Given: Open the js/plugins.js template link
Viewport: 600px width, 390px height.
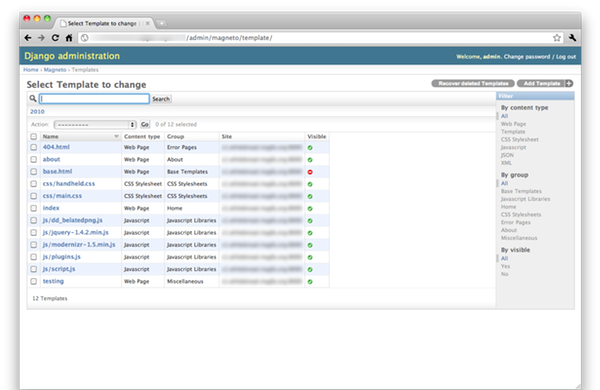Looking at the screenshot, I should coord(61,257).
